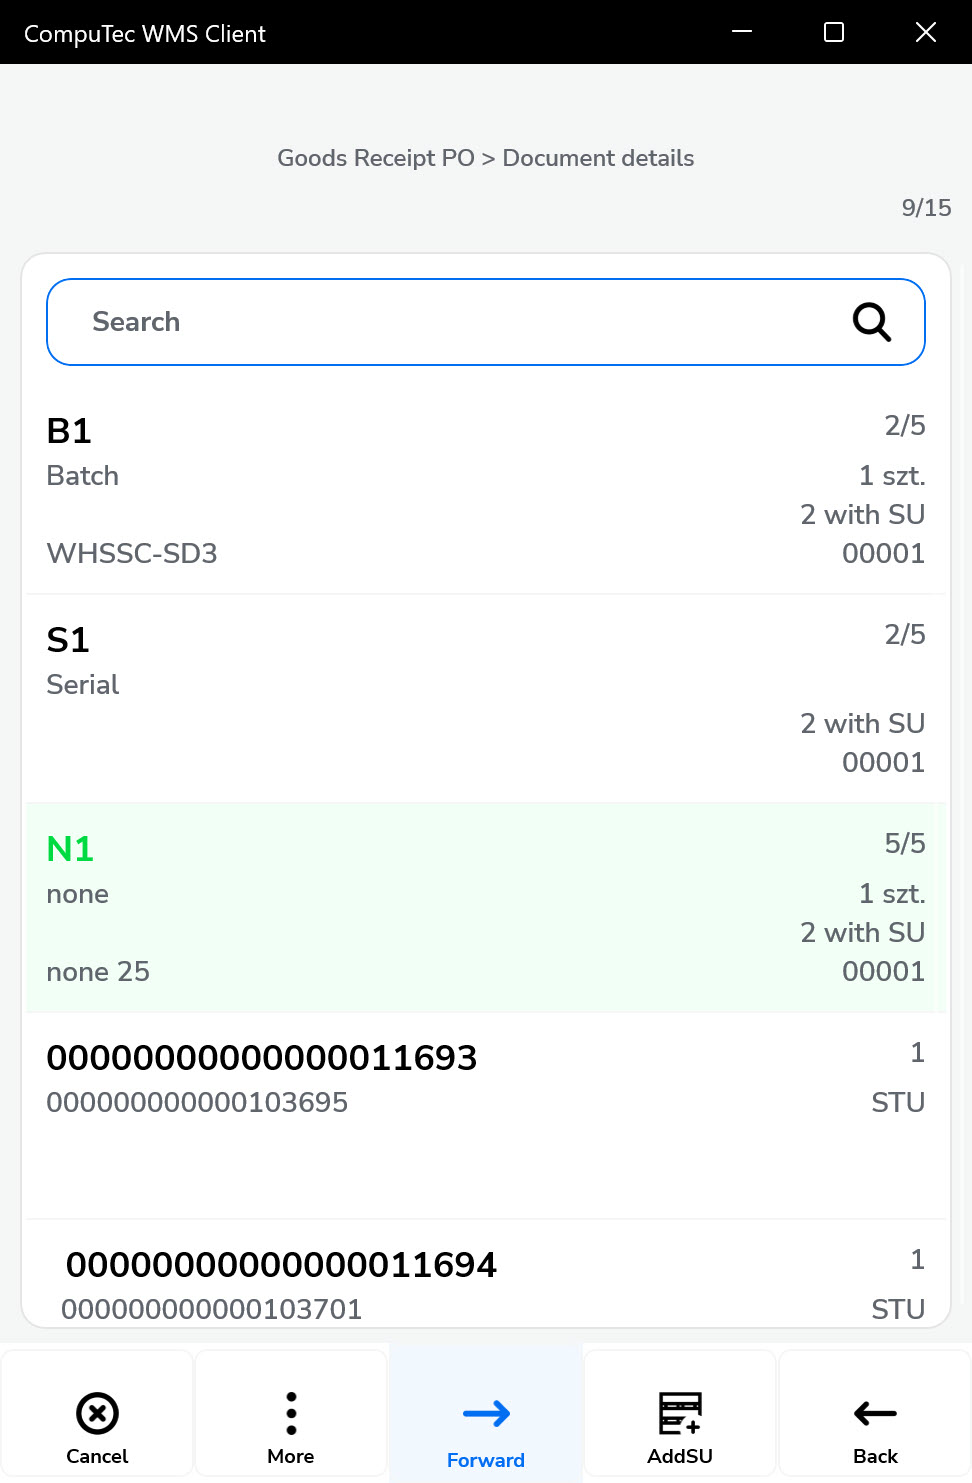Maximize the CompuTec WMS Client window
972x1483 pixels.
click(x=834, y=32)
